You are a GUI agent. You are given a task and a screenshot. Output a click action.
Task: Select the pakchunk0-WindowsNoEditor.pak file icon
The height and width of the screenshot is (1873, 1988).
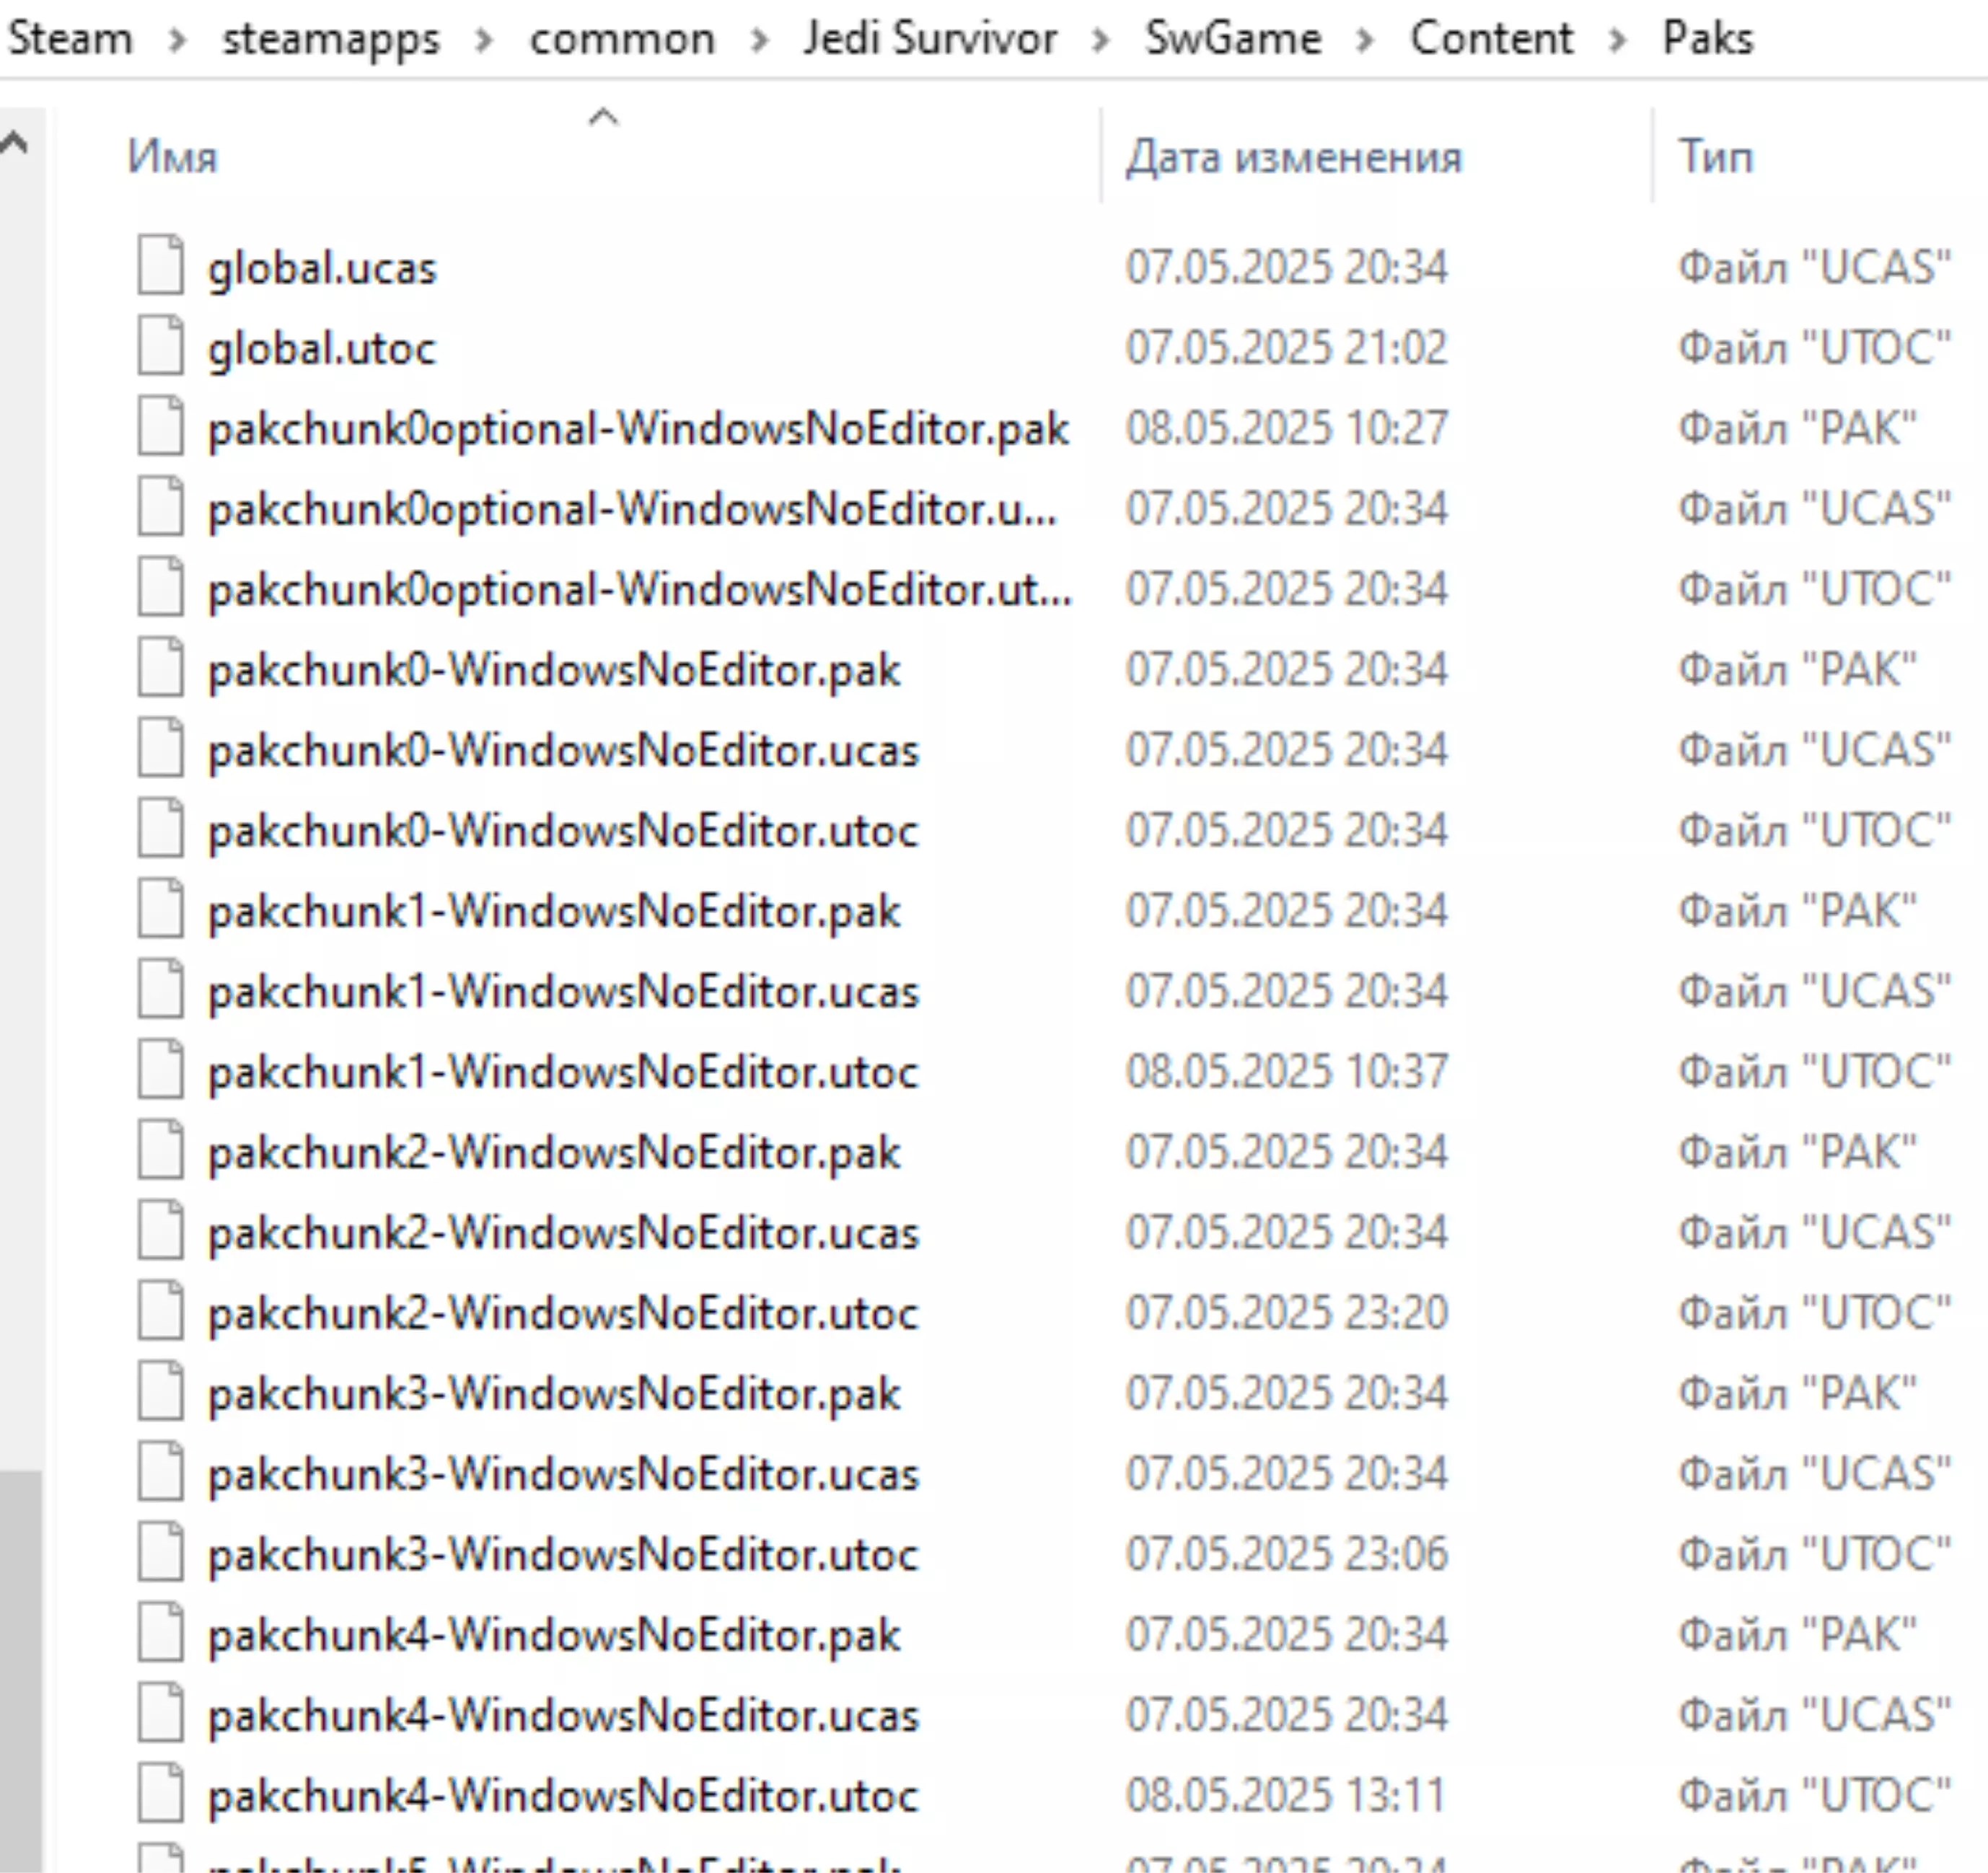coord(160,668)
